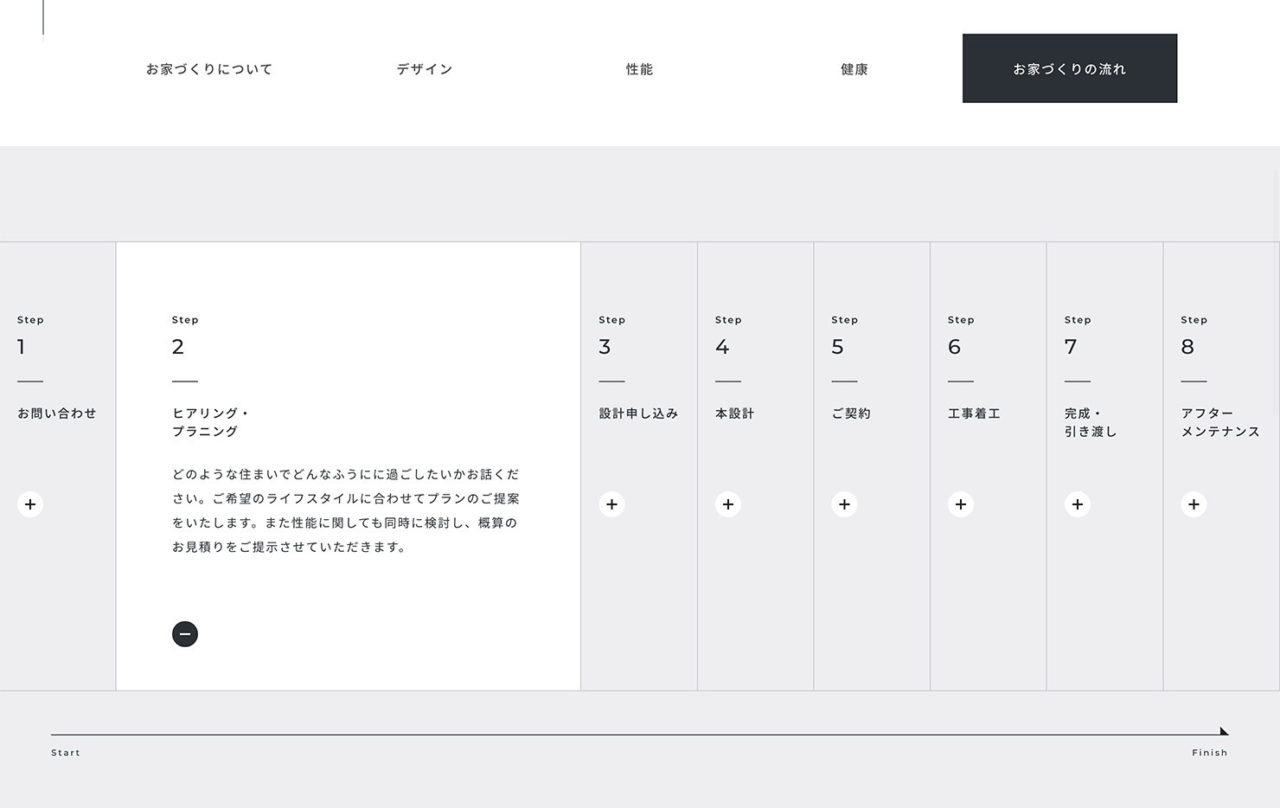
Task: Expand Step 3 with its plus icon
Action: coord(612,504)
